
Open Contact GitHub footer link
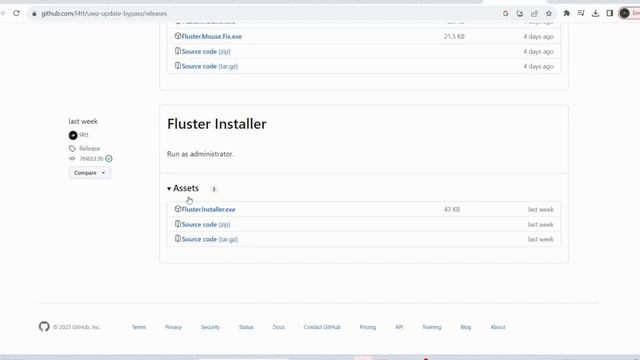[x=322, y=327]
